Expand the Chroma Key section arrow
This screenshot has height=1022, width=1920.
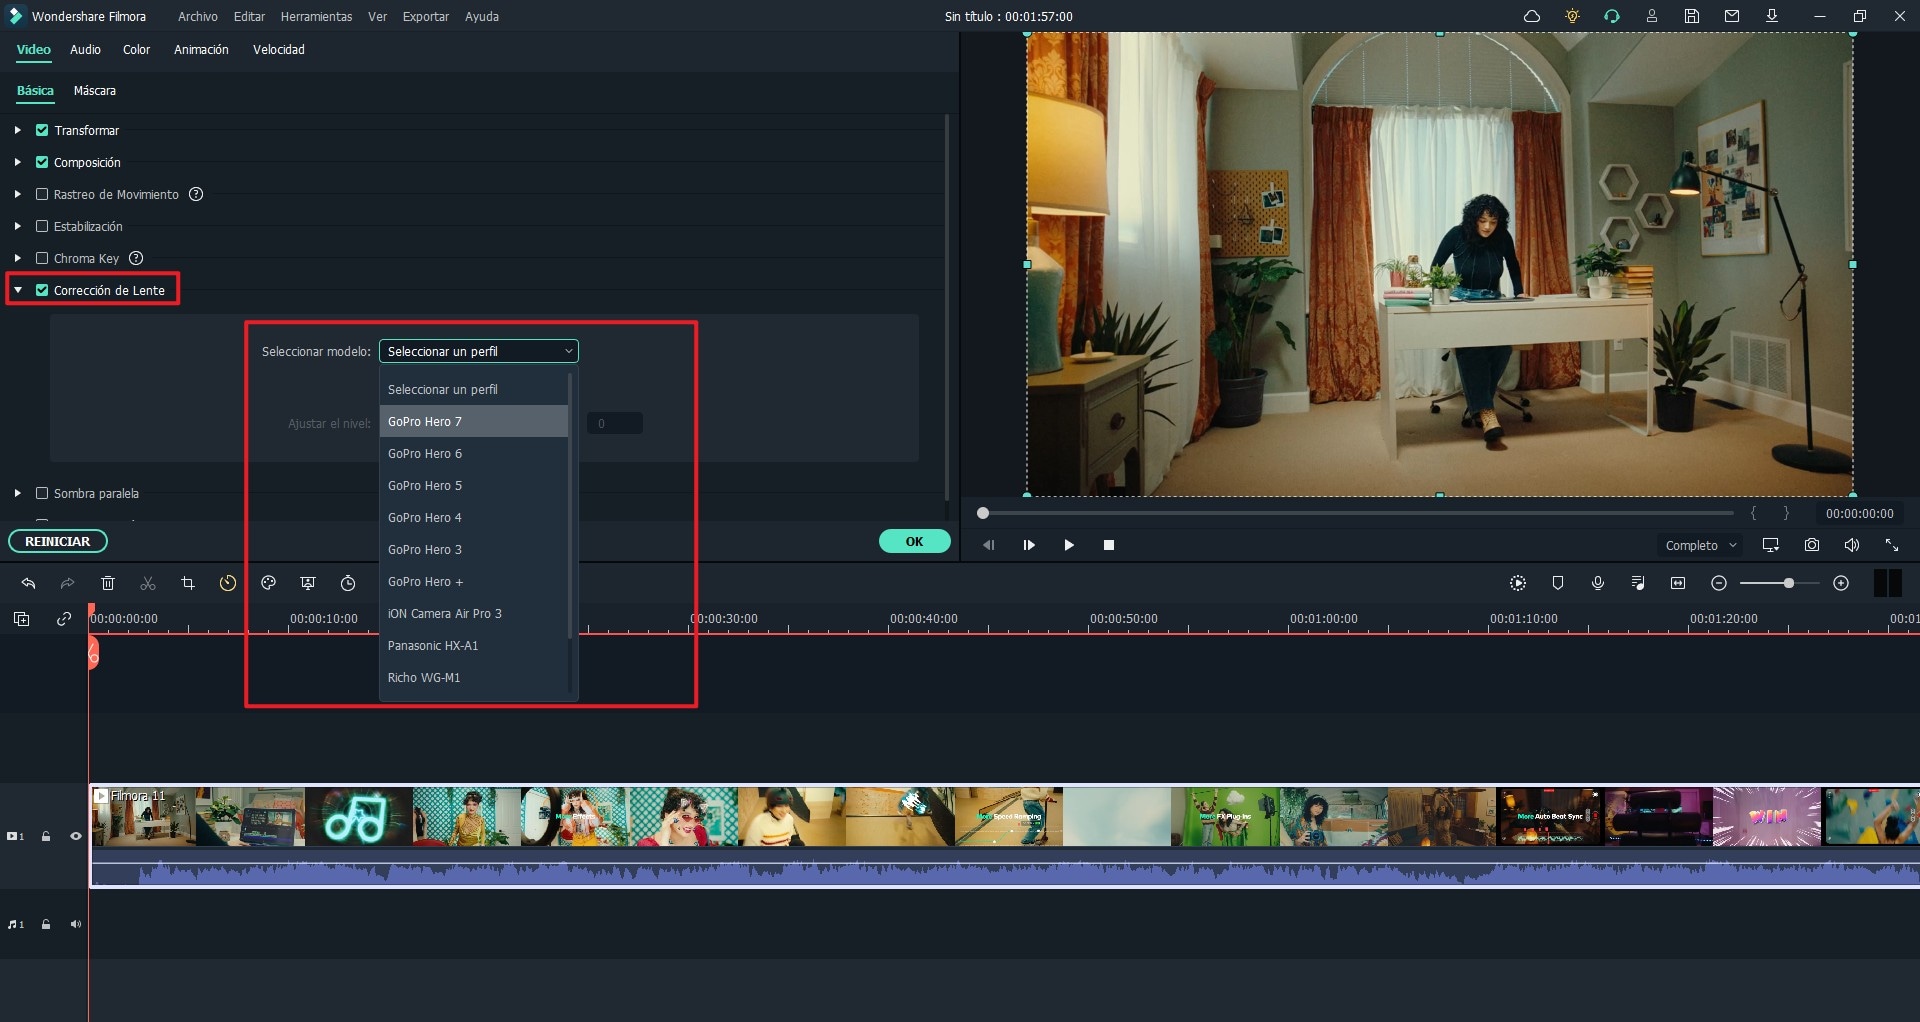tap(17, 258)
